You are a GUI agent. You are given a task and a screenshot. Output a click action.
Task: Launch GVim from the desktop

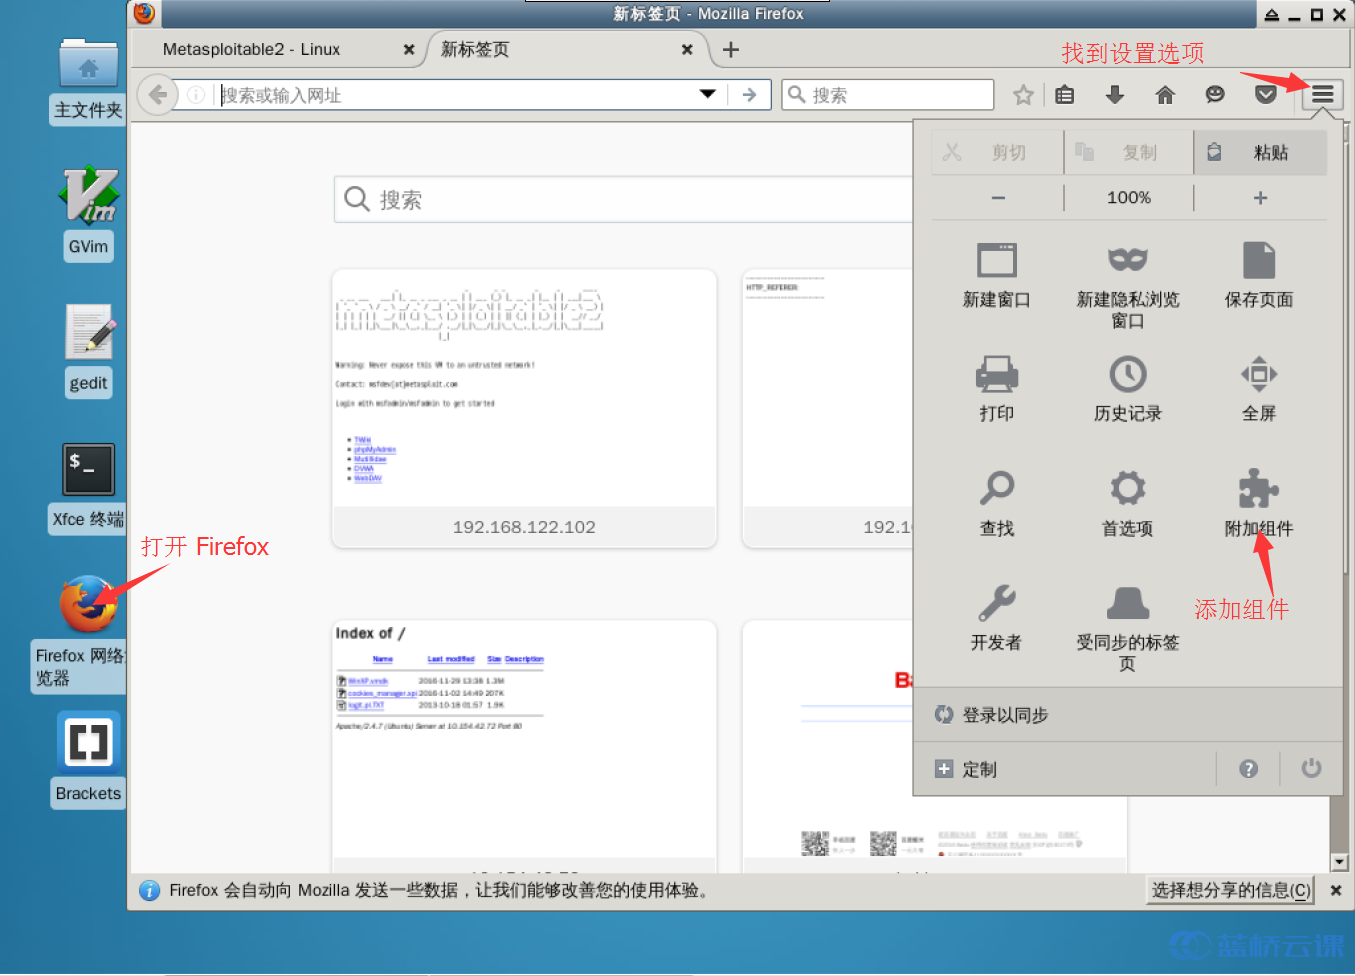tap(88, 212)
